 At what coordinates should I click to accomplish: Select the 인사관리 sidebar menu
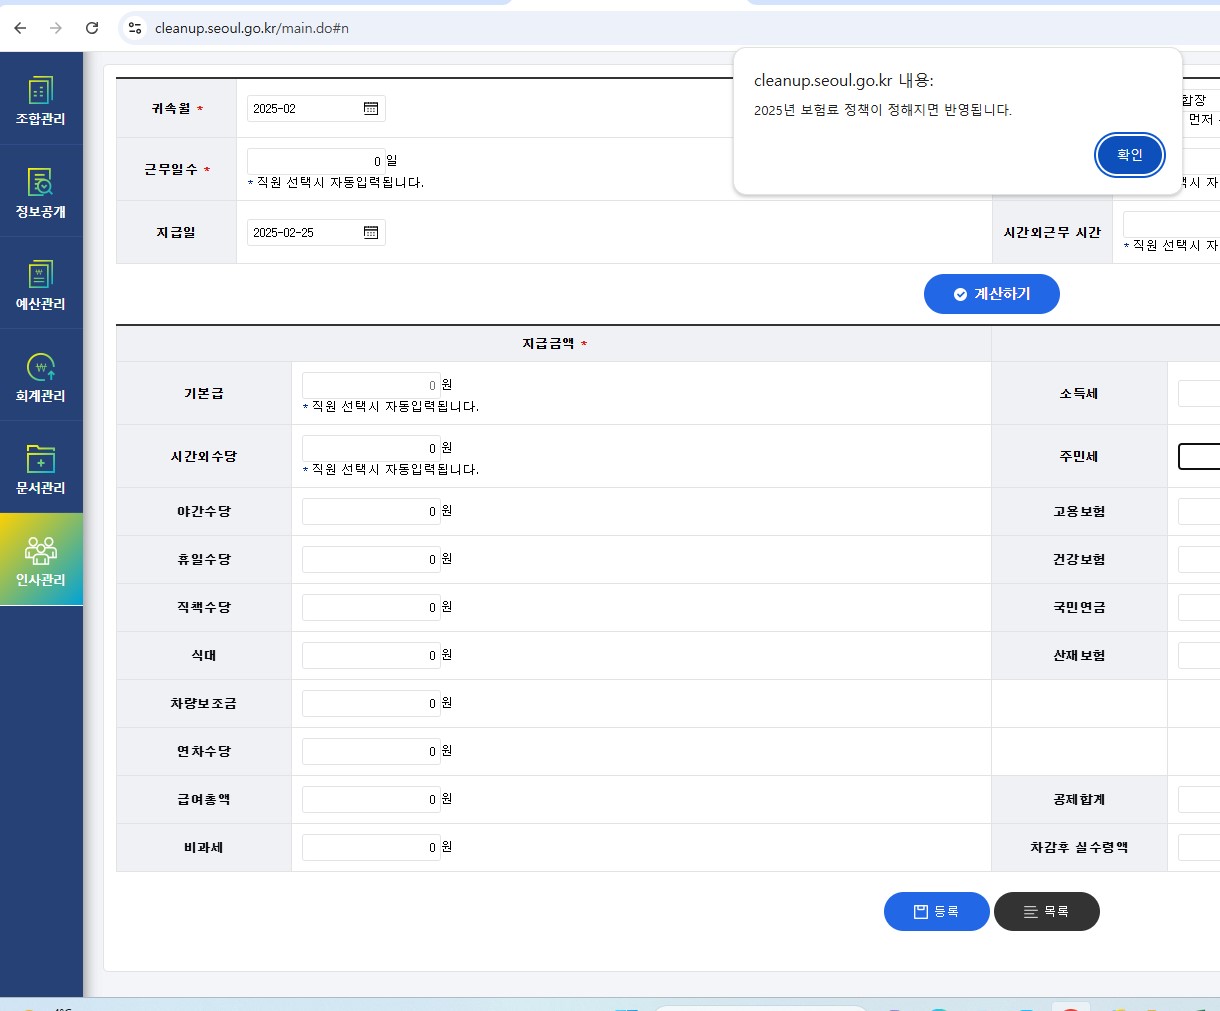click(41, 561)
